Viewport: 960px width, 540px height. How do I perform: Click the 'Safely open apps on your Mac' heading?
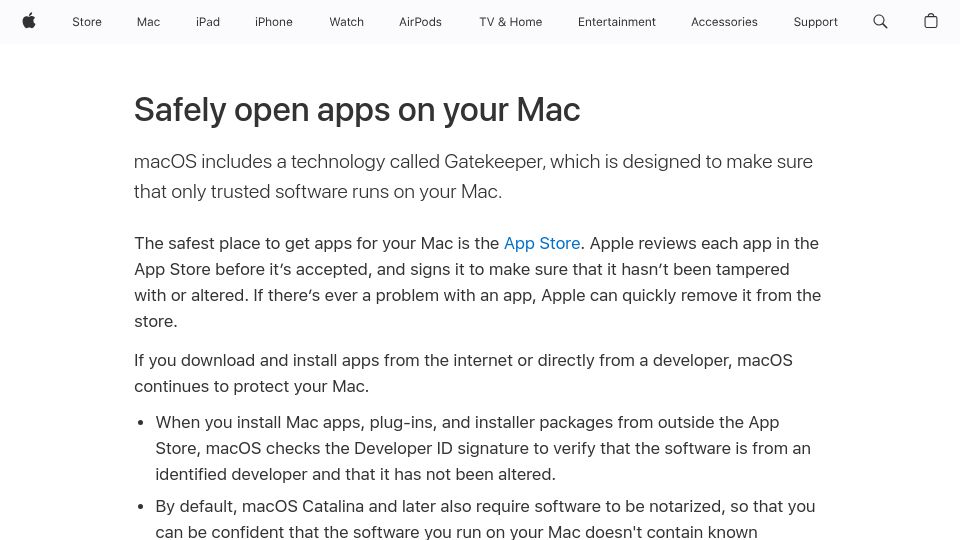pos(357,110)
